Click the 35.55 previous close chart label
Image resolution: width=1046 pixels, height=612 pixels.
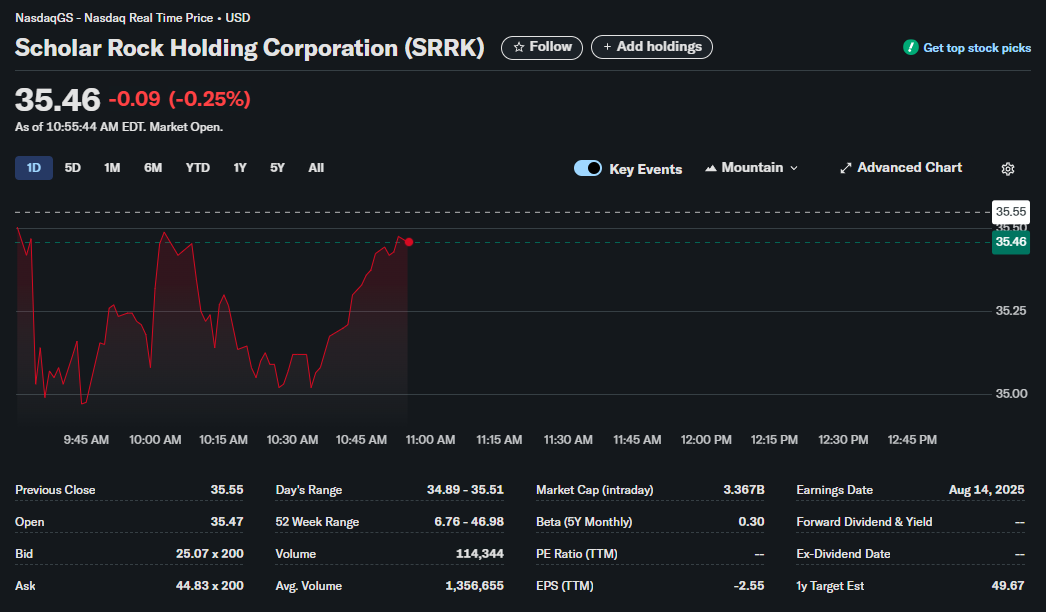[1011, 212]
